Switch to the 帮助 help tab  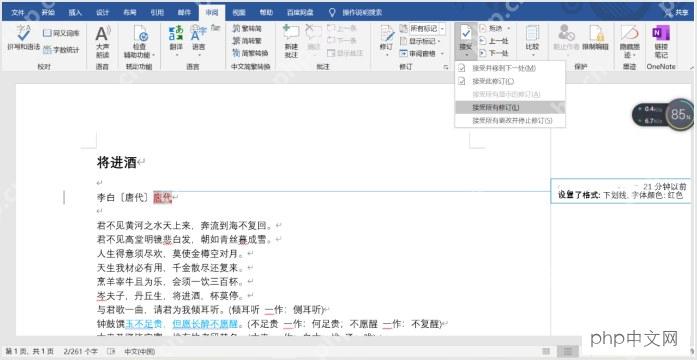266,12
